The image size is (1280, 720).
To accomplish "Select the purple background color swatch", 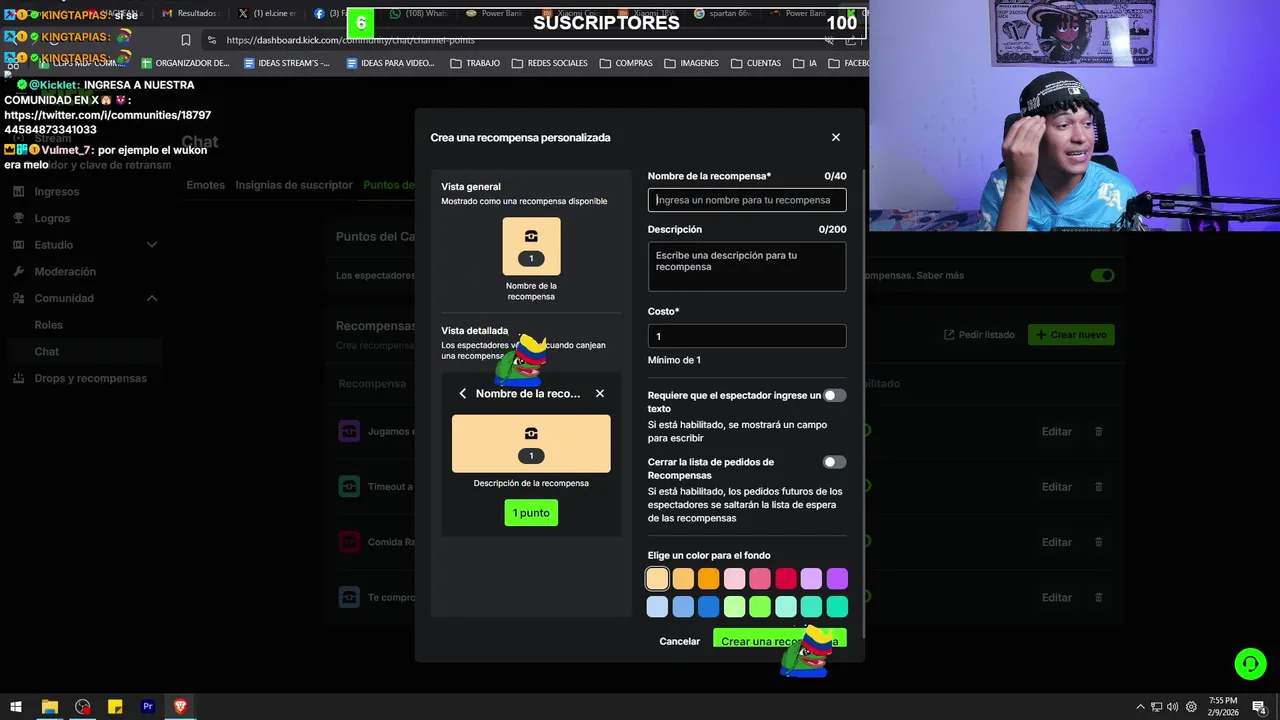I will [837, 579].
